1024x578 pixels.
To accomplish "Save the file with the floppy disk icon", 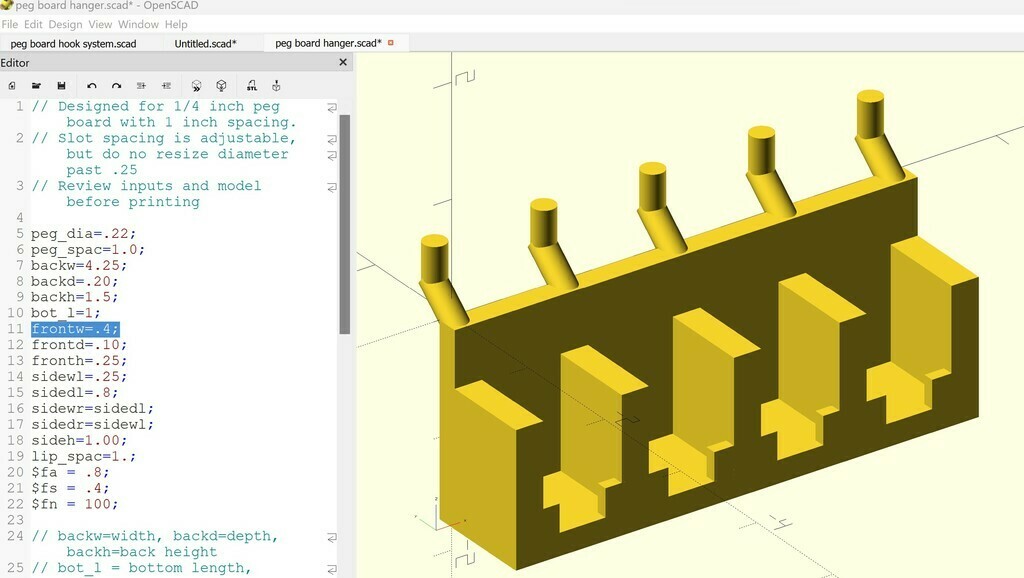I will pos(61,86).
